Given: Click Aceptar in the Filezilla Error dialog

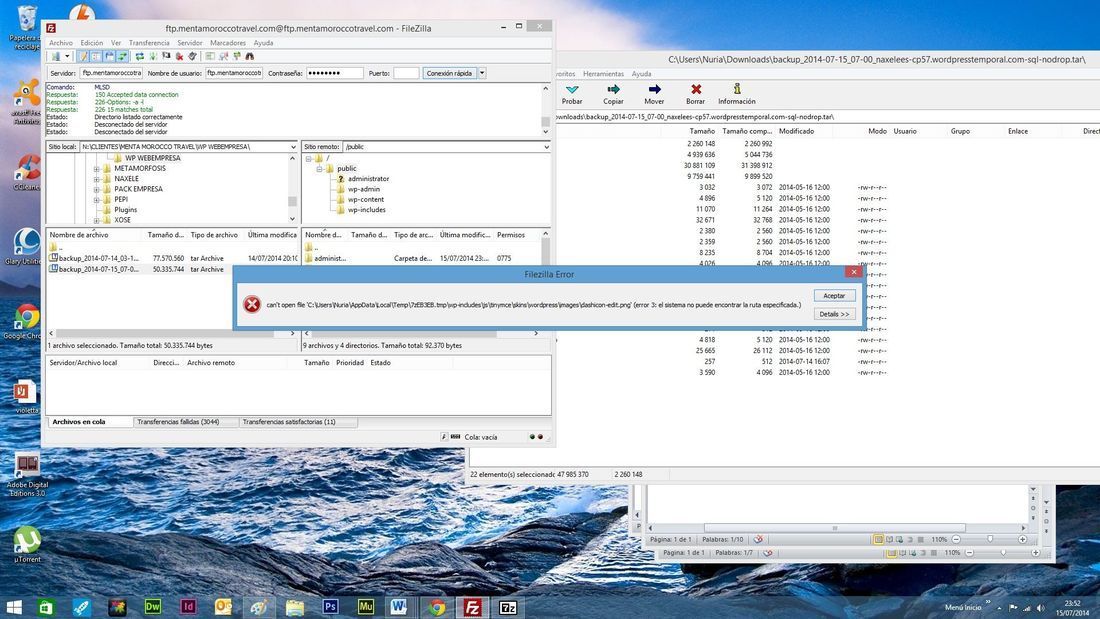Looking at the screenshot, I should pos(834,296).
